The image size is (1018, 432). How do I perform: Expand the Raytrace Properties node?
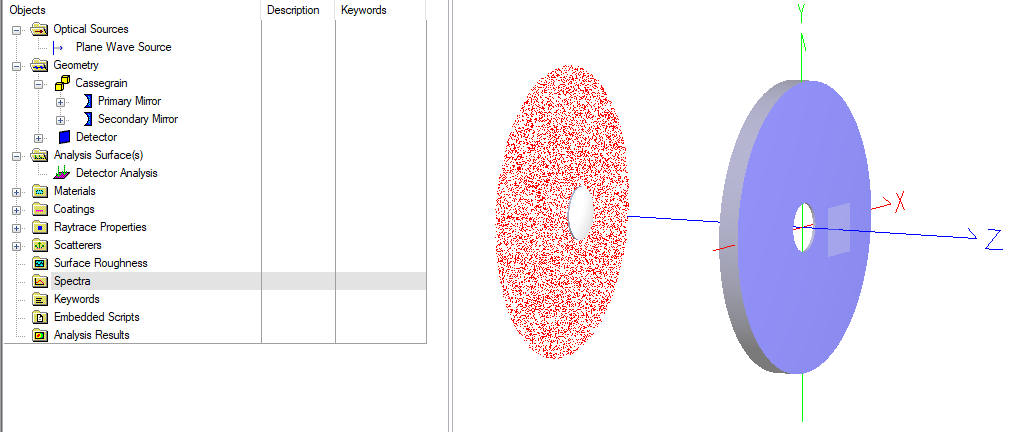click(x=17, y=227)
